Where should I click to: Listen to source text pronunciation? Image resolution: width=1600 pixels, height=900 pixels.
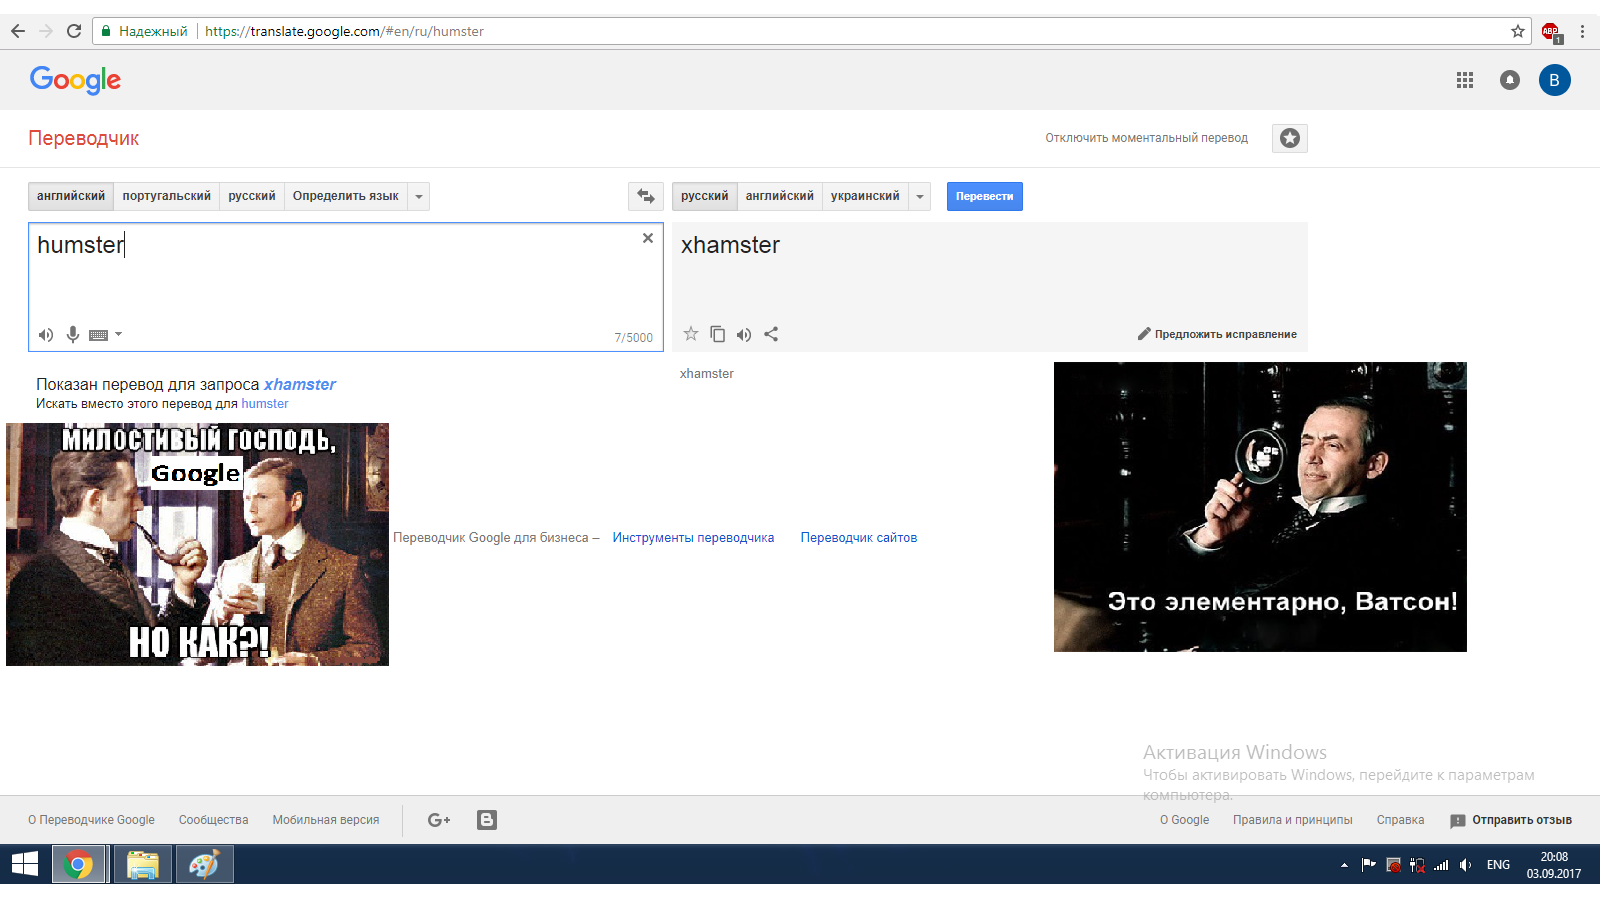46,335
